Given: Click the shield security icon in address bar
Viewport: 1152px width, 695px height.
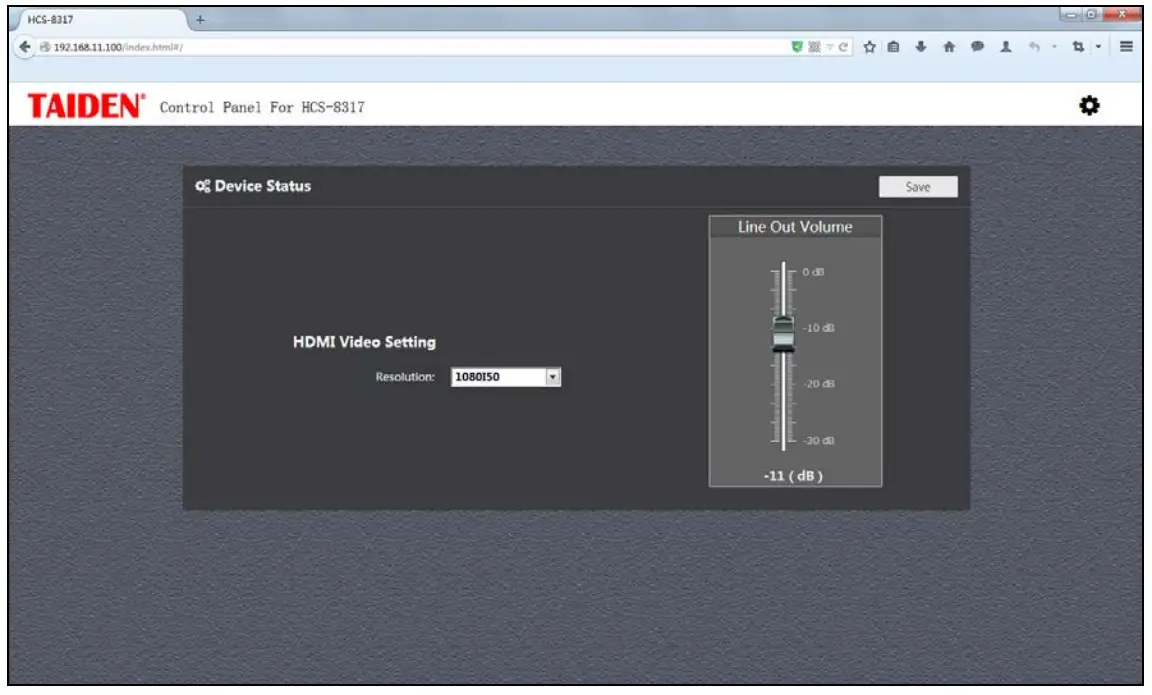Looking at the screenshot, I should pyautogui.click(x=795, y=46).
